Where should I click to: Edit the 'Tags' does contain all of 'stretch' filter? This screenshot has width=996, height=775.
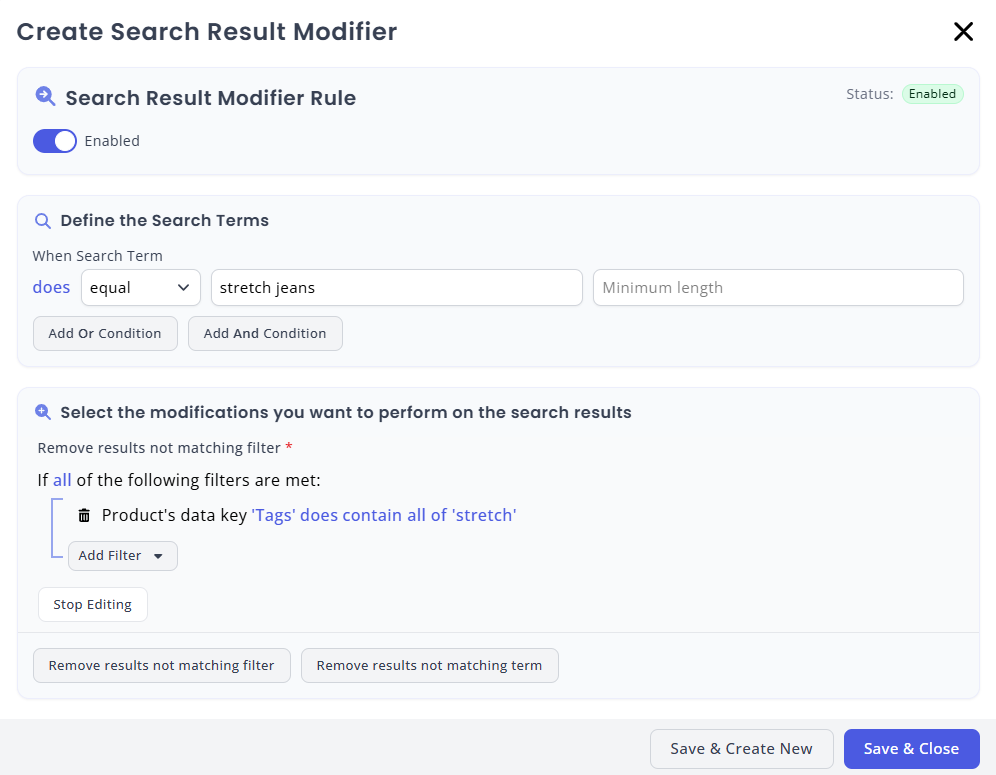click(x=384, y=515)
